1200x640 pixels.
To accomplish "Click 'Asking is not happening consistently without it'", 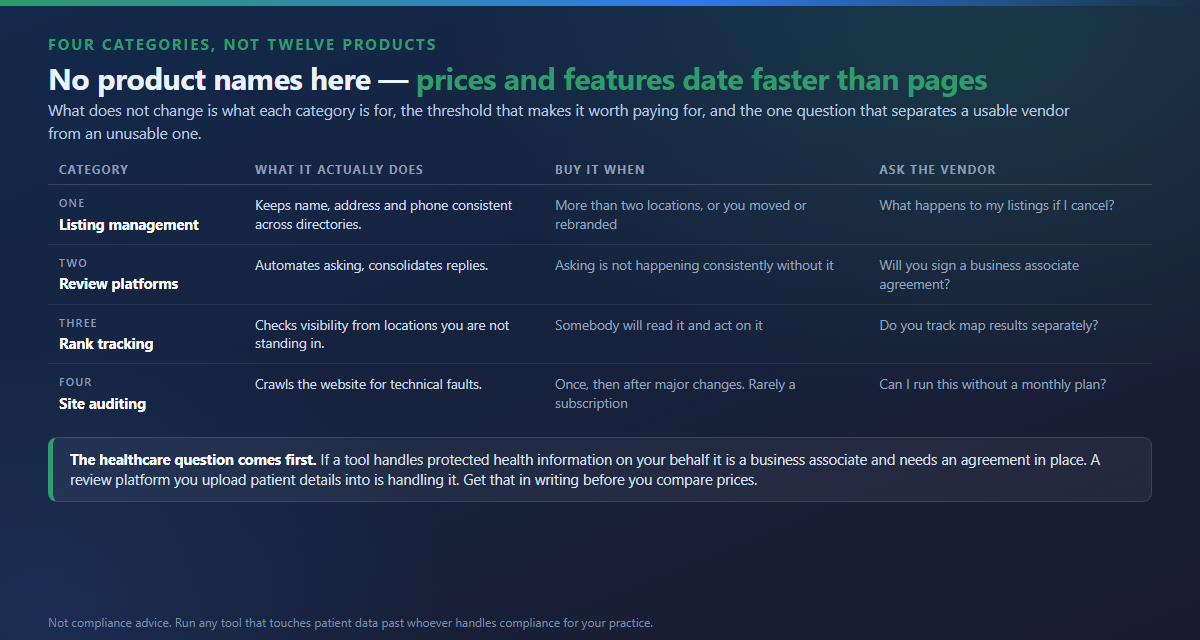I will [694, 265].
